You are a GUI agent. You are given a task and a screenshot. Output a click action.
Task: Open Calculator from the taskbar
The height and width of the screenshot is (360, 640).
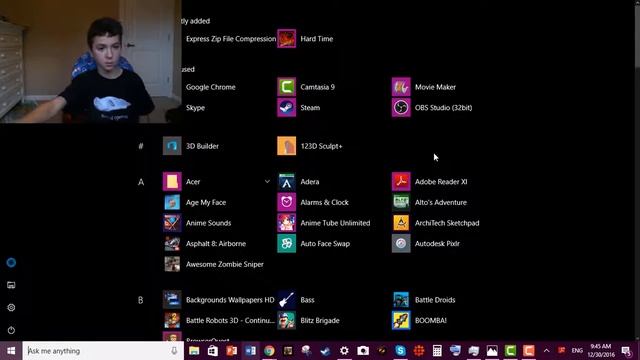pyautogui.click(x=437, y=351)
